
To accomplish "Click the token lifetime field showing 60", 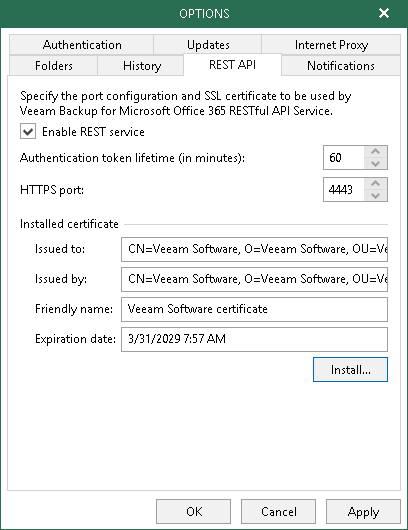I will [x=344, y=158].
